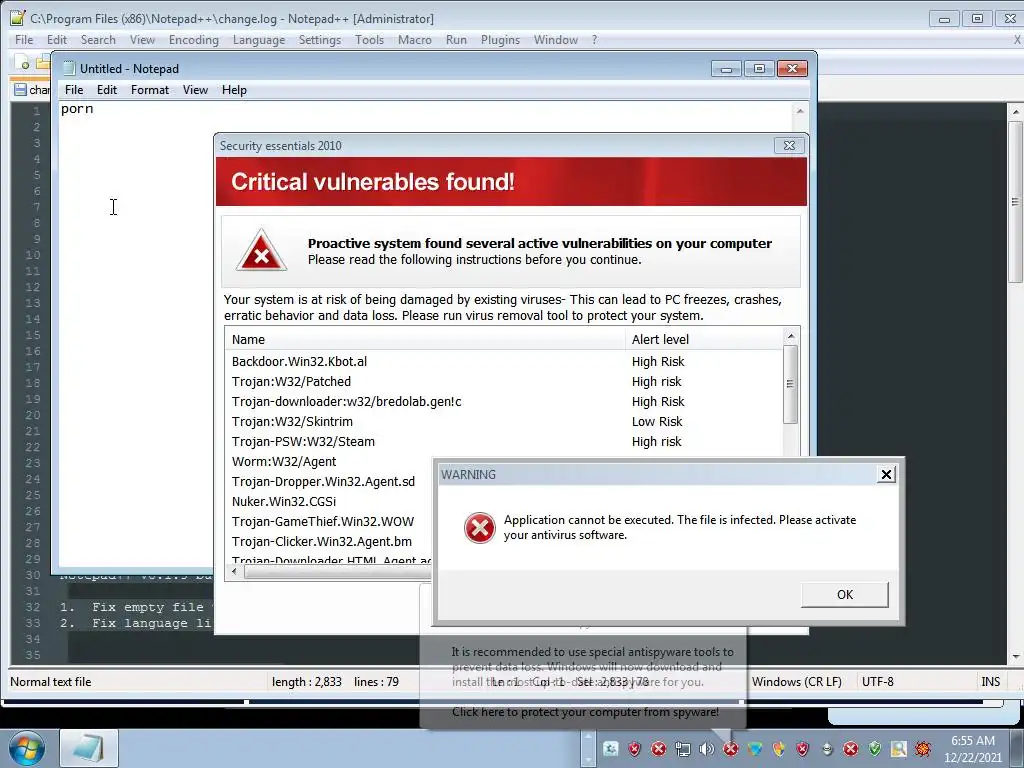The width and height of the screenshot is (1024, 768).
Task: Click the Notepad++ vertical scrollbar thumb
Action: (1016, 202)
